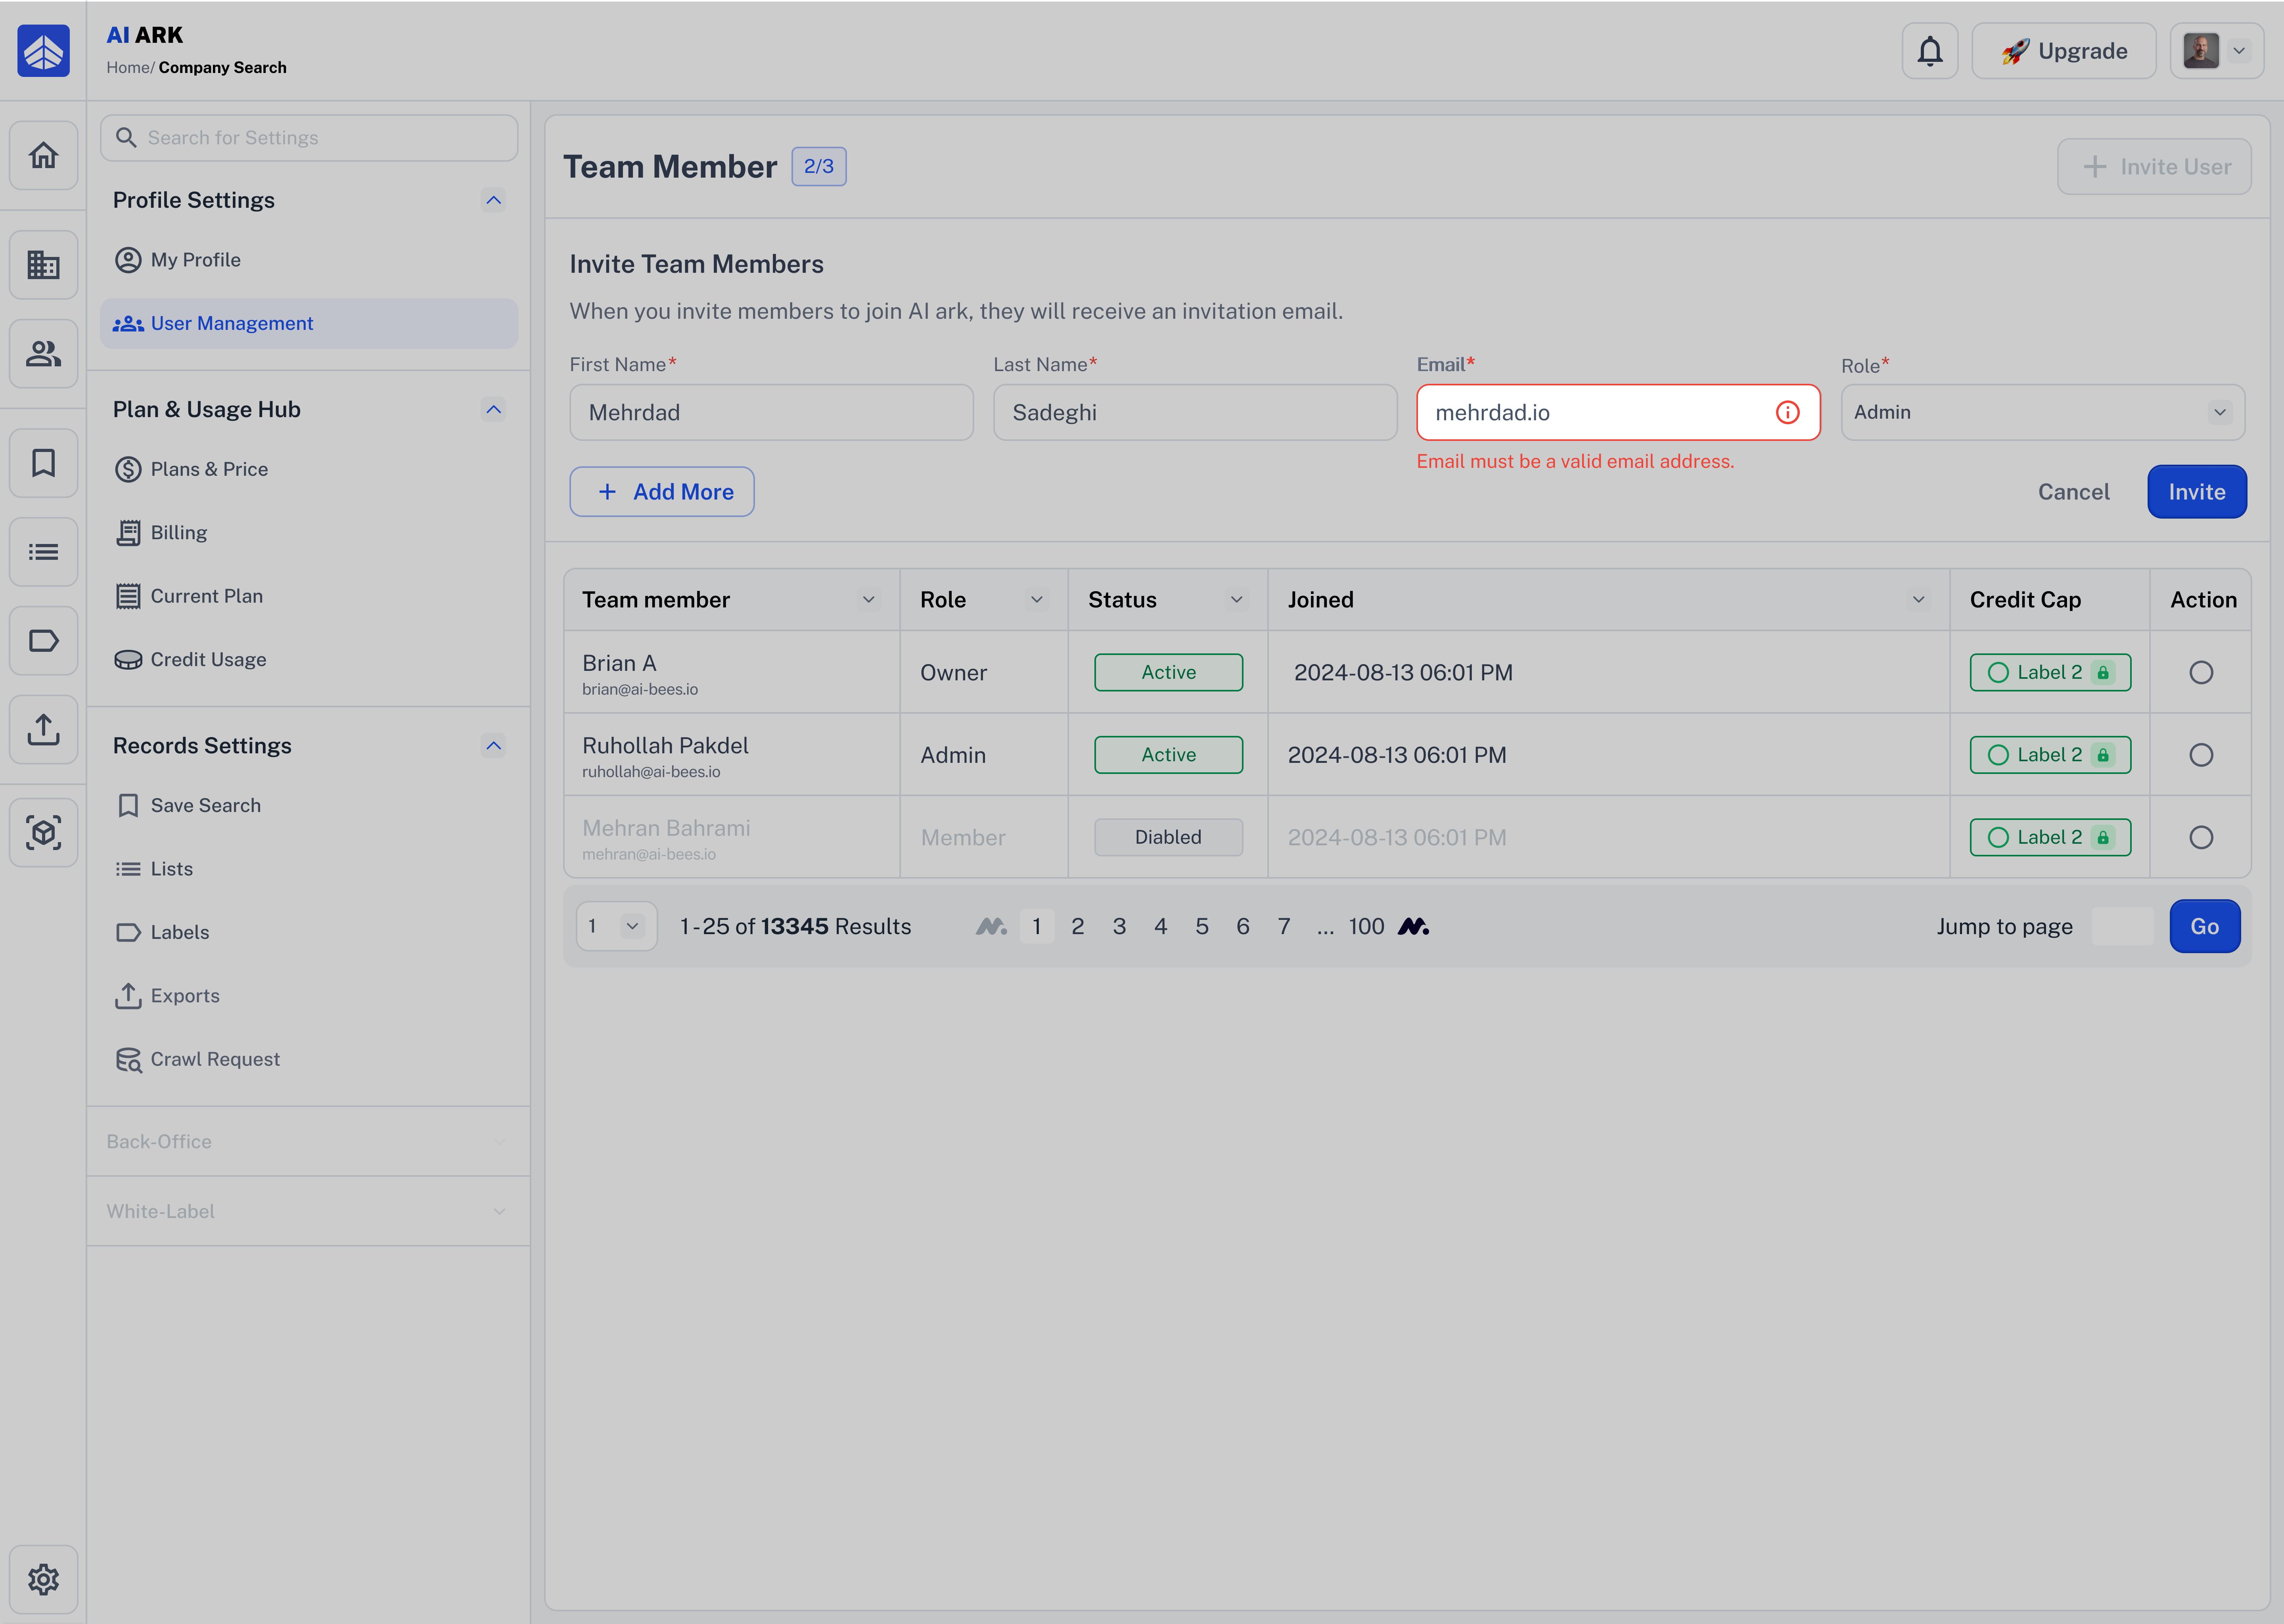2284x1624 pixels.
Task: Open My Profile settings
Action: point(308,260)
